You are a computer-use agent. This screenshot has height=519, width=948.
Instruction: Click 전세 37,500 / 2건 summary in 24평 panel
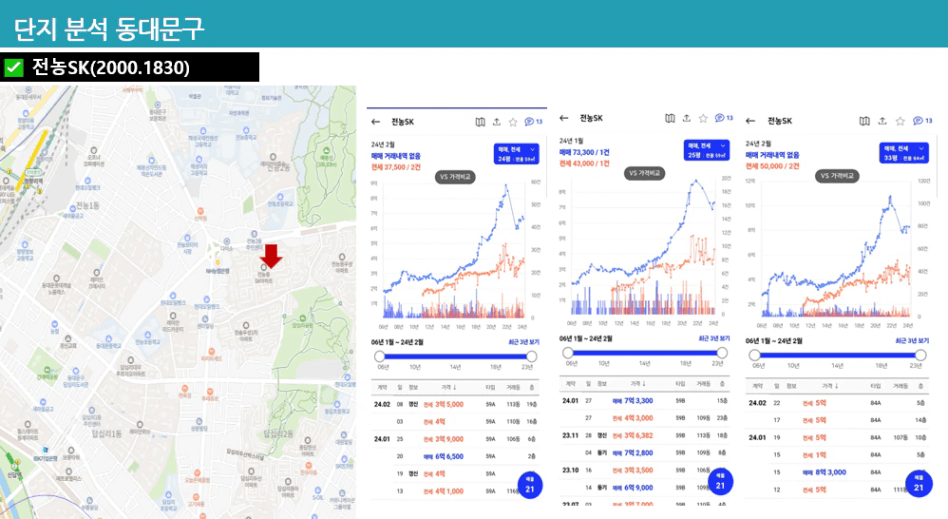coord(395,167)
